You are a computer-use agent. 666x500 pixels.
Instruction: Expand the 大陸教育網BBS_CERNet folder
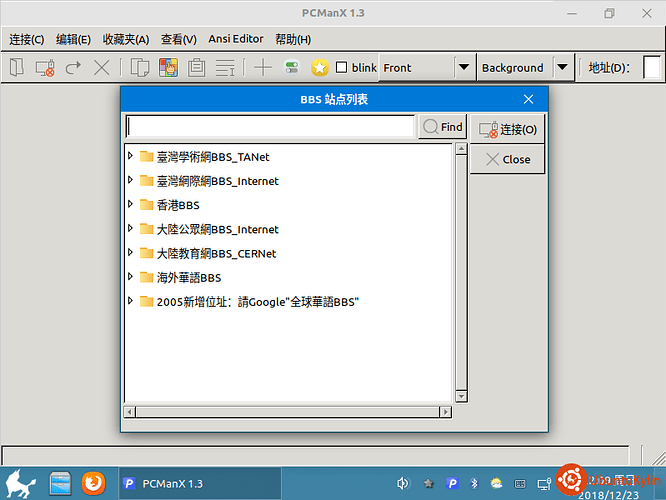click(x=130, y=253)
